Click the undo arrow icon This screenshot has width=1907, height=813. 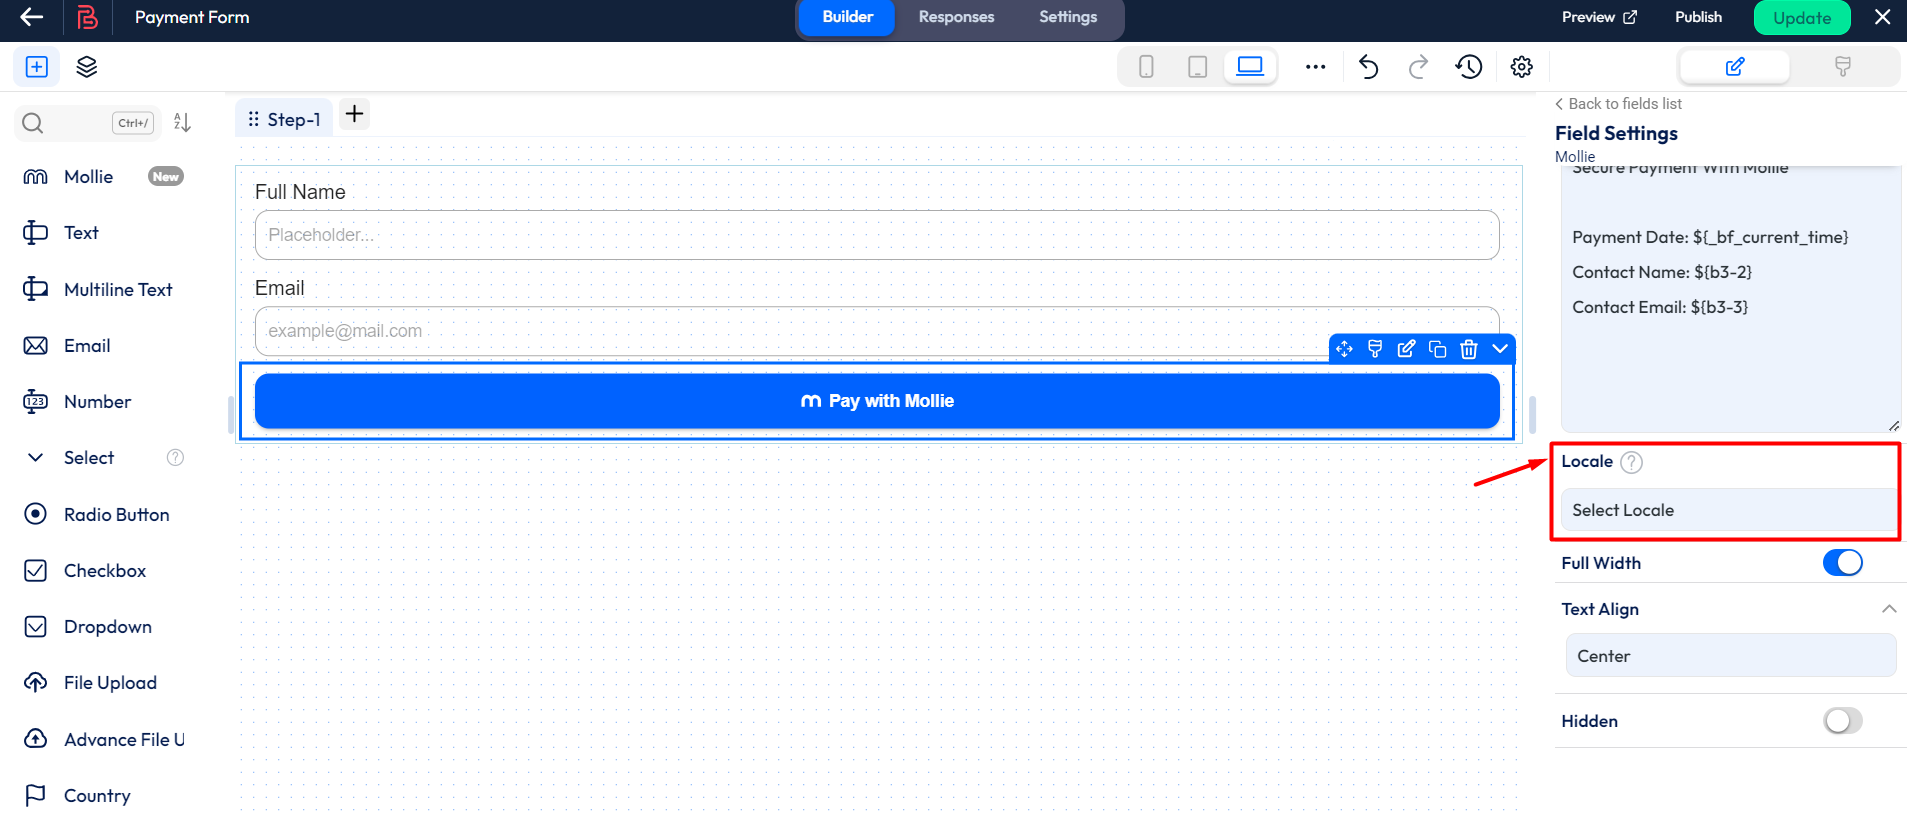point(1368,67)
